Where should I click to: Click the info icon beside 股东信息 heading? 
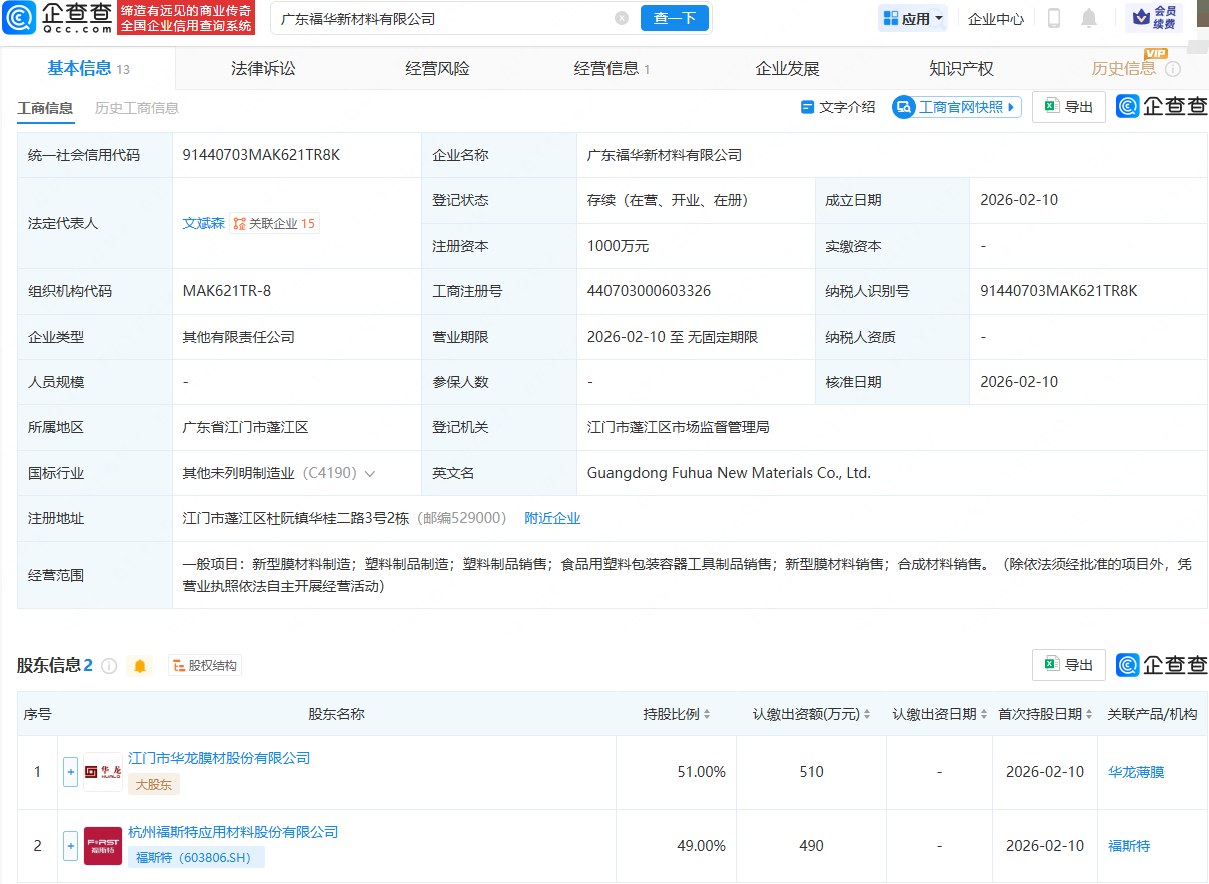coord(109,664)
